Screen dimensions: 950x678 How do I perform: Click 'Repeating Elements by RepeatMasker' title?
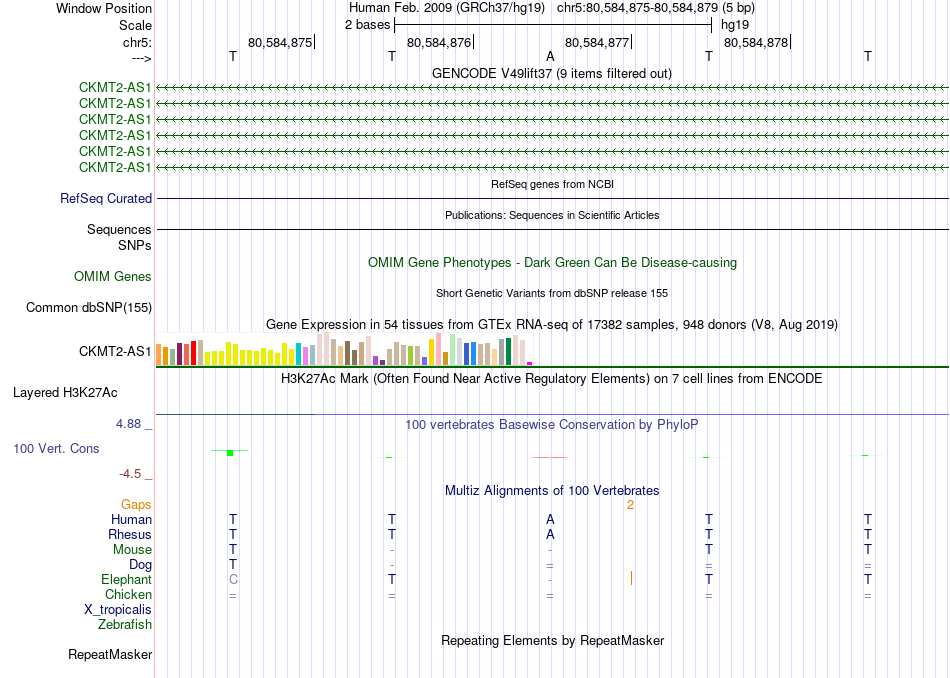pos(553,640)
